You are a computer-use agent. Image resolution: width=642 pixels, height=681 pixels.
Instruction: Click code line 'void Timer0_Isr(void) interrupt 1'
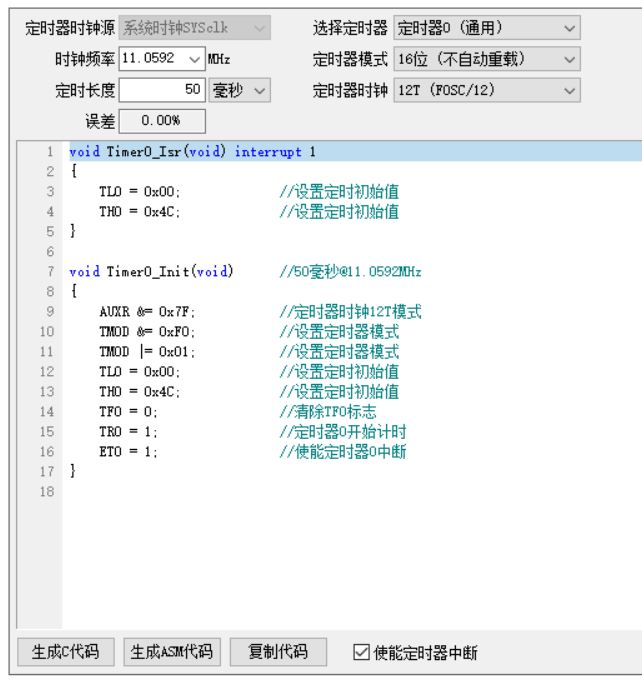click(x=192, y=152)
